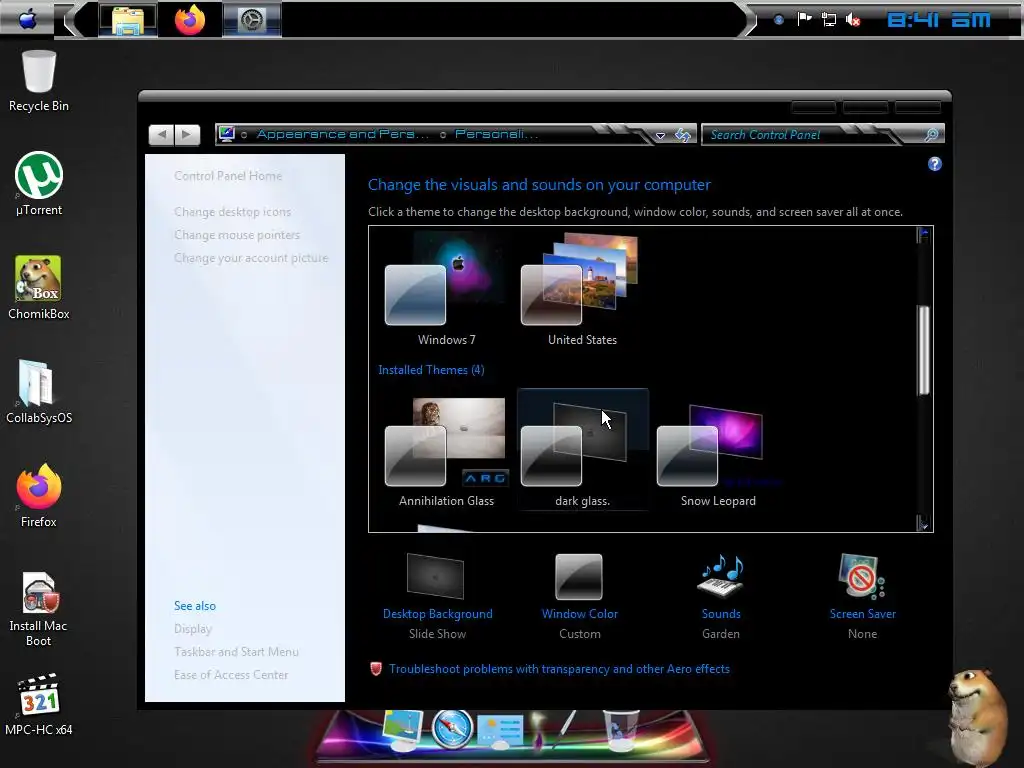This screenshot has width=1024, height=768.
Task: Open Taskbar and Start Menu link
Action: (x=236, y=651)
